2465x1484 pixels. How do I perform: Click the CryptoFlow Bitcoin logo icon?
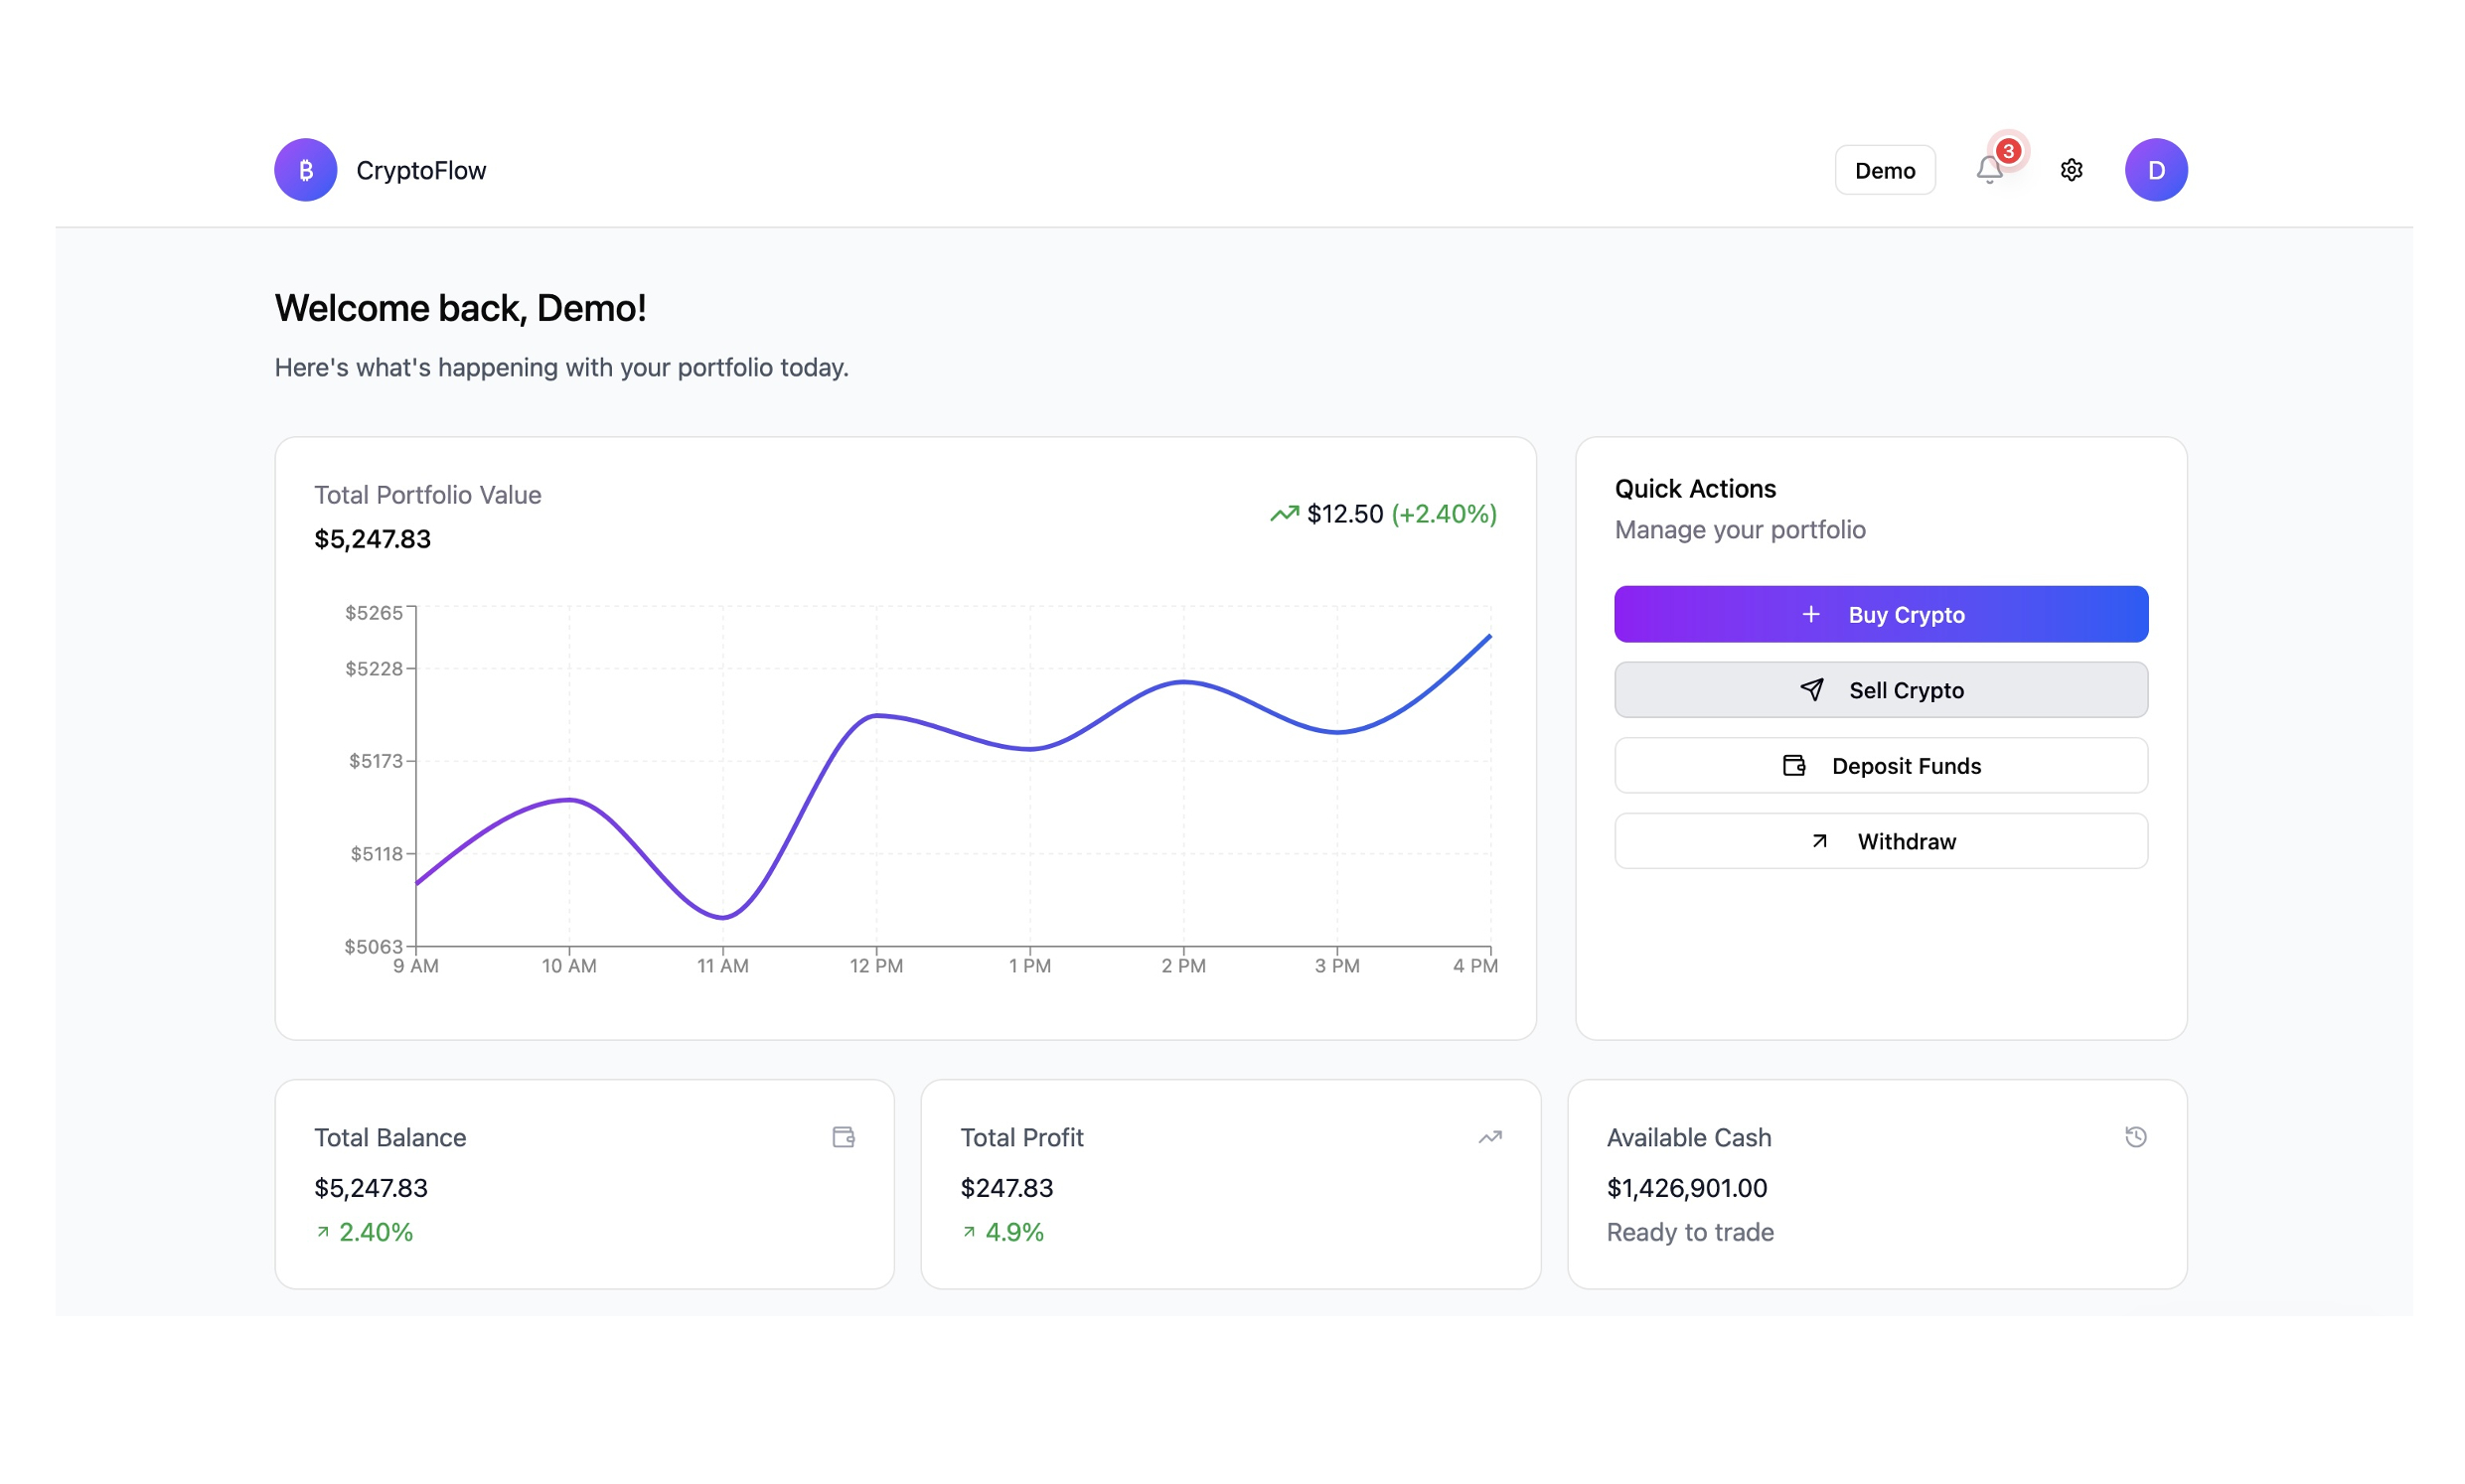pos(305,170)
